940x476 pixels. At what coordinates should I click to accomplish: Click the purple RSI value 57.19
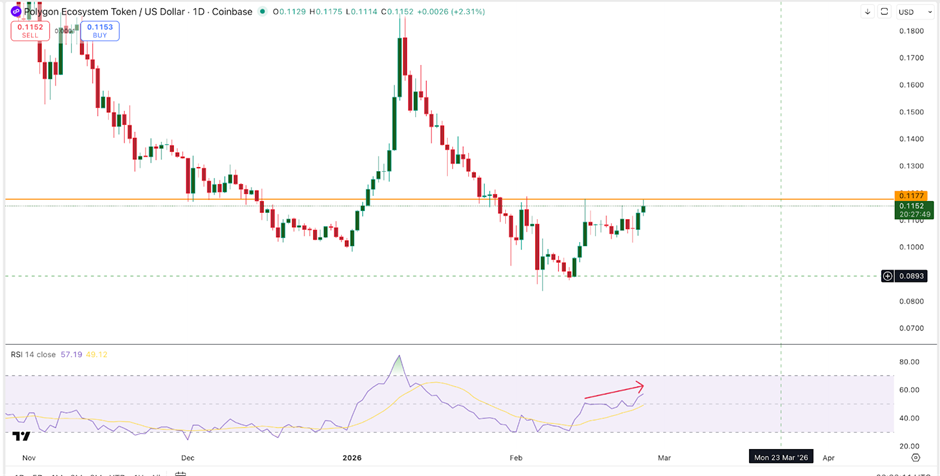[69, 355]
